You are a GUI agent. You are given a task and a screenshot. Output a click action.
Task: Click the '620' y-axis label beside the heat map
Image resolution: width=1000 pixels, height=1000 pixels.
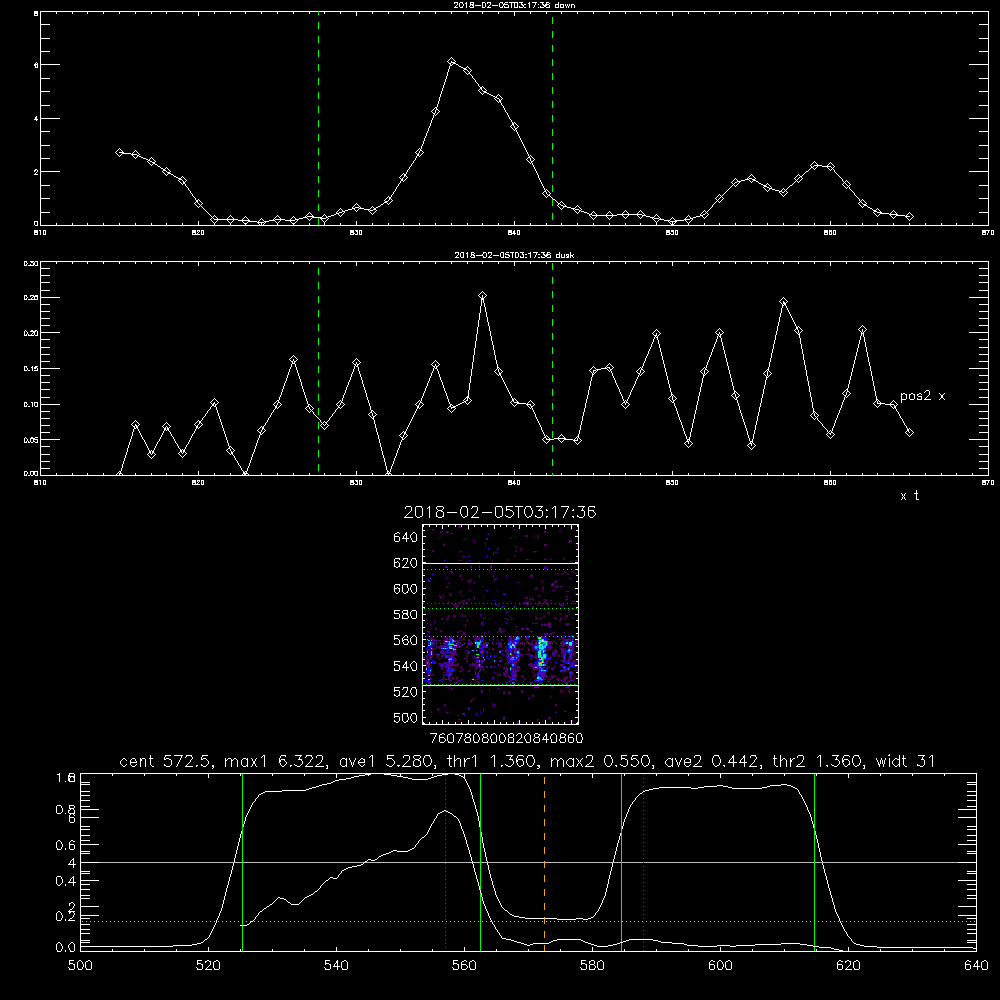click(x=406, y=563)
